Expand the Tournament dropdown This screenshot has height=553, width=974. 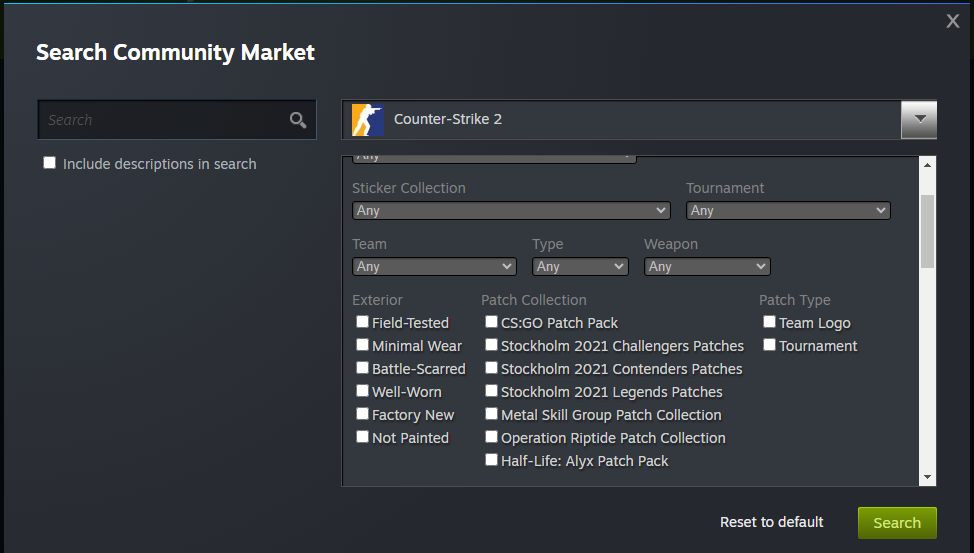click(x=788, y=211)
